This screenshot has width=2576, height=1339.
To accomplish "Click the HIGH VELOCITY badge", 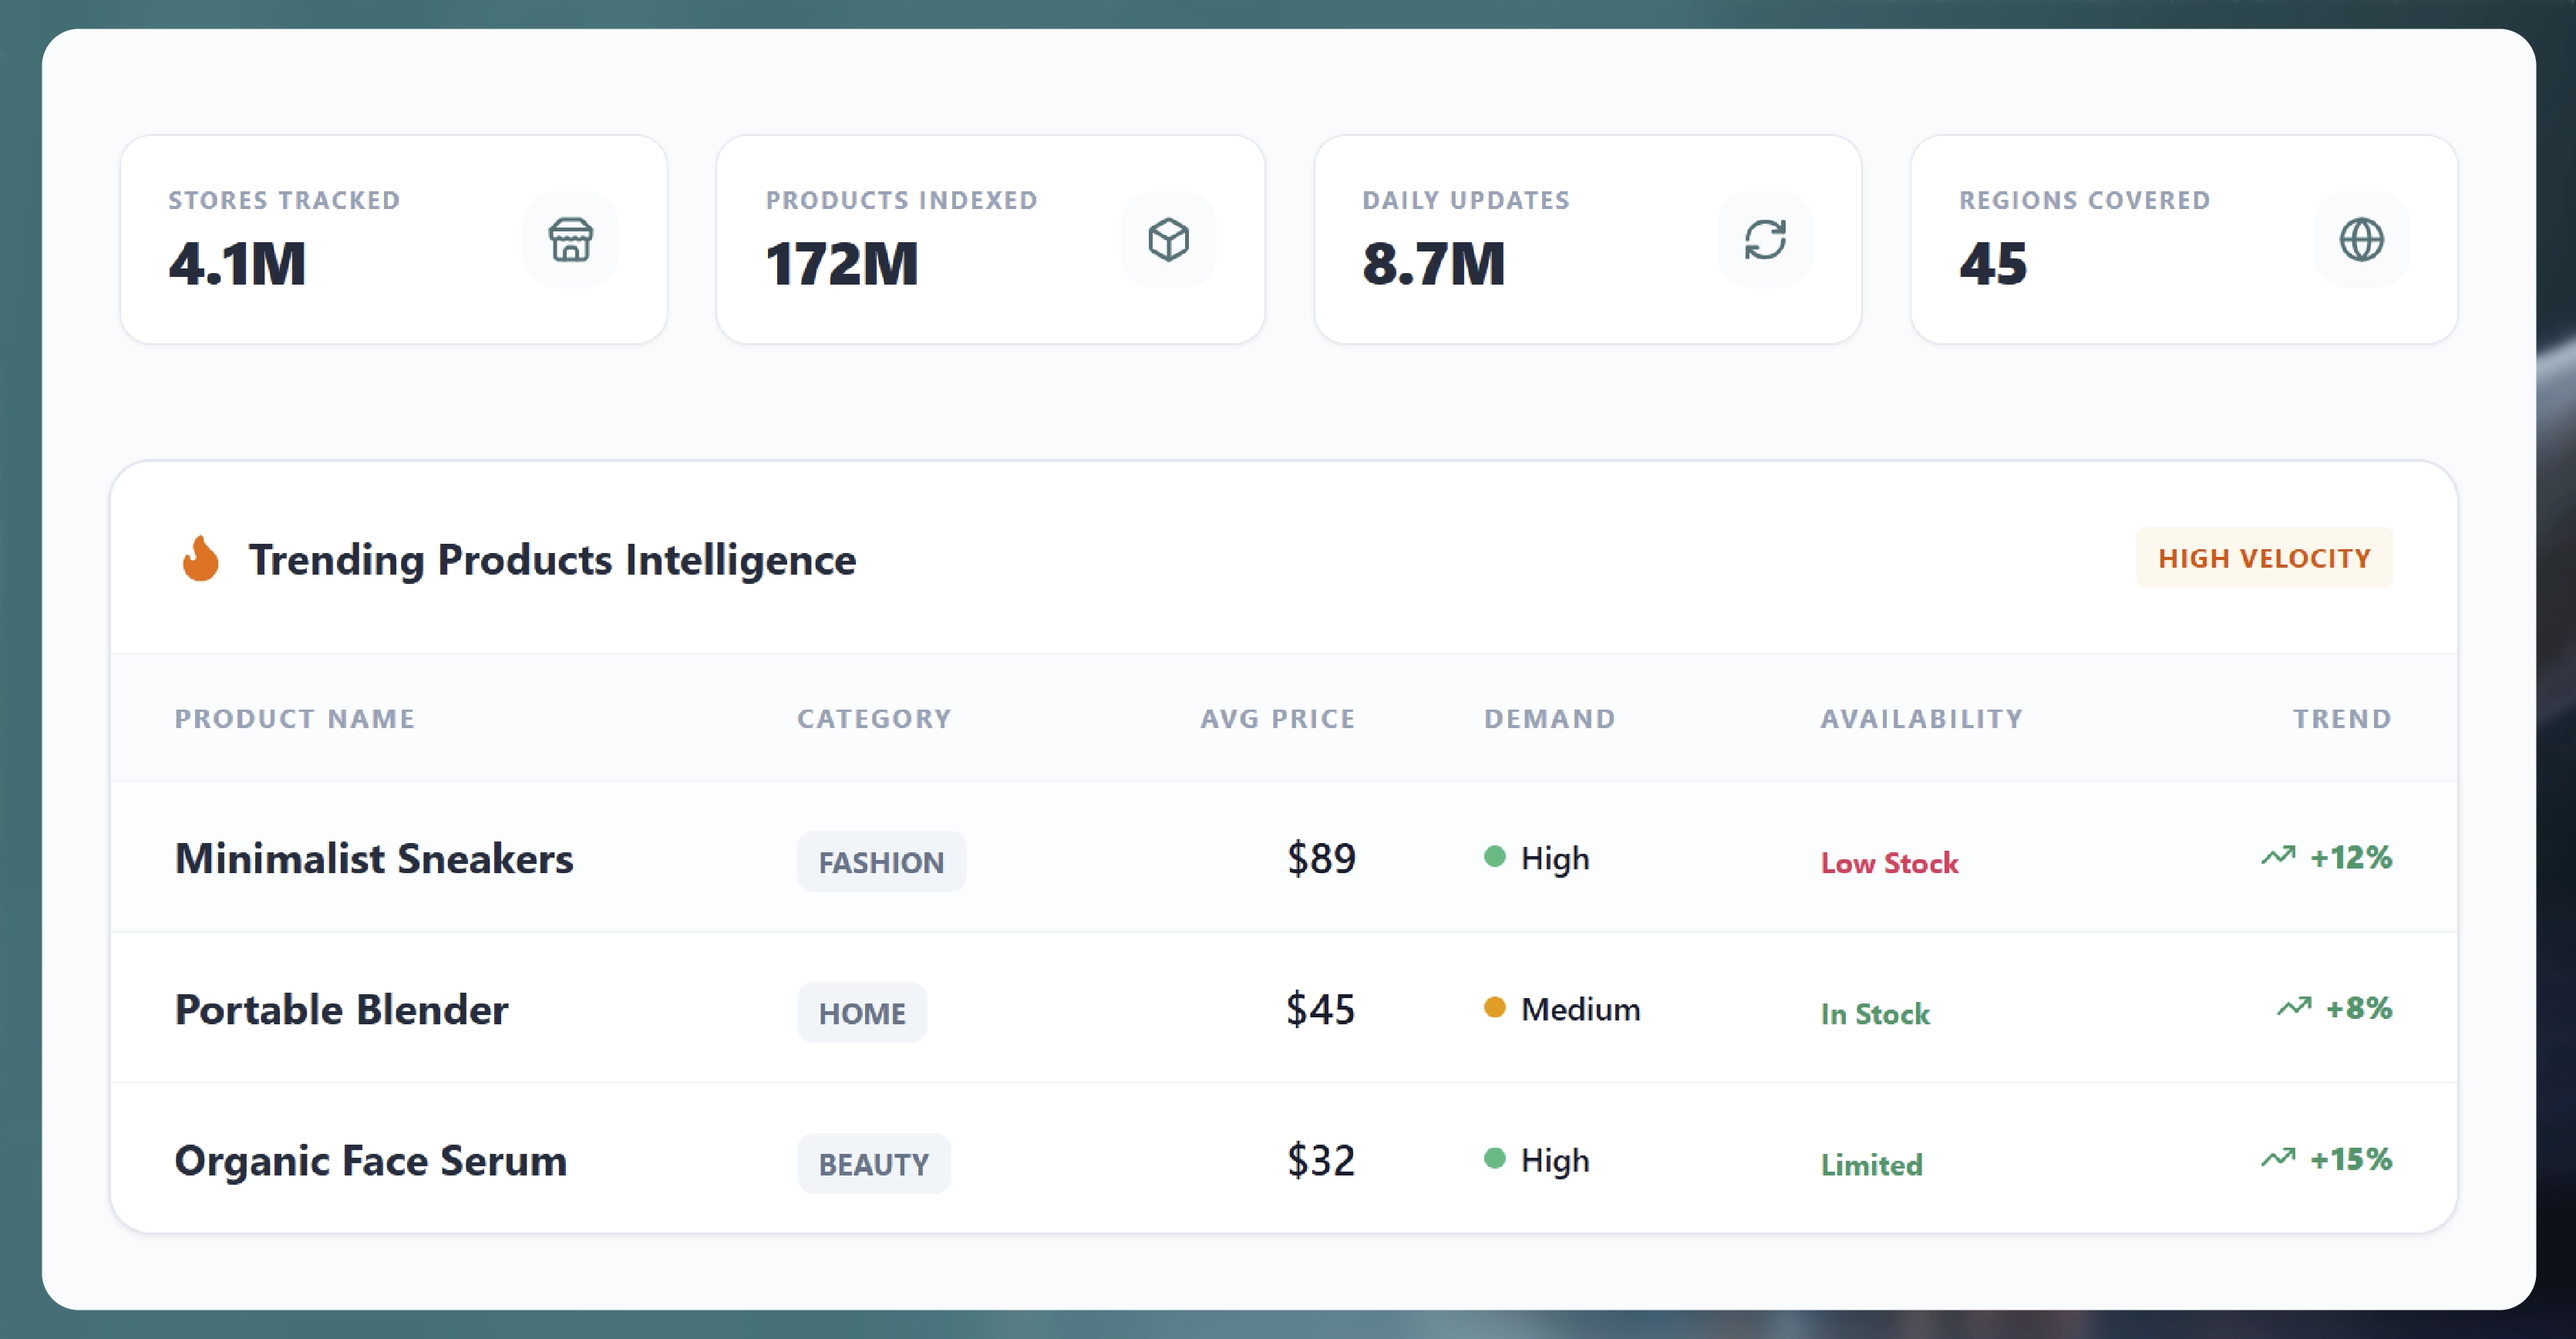I will point(2264,558).
